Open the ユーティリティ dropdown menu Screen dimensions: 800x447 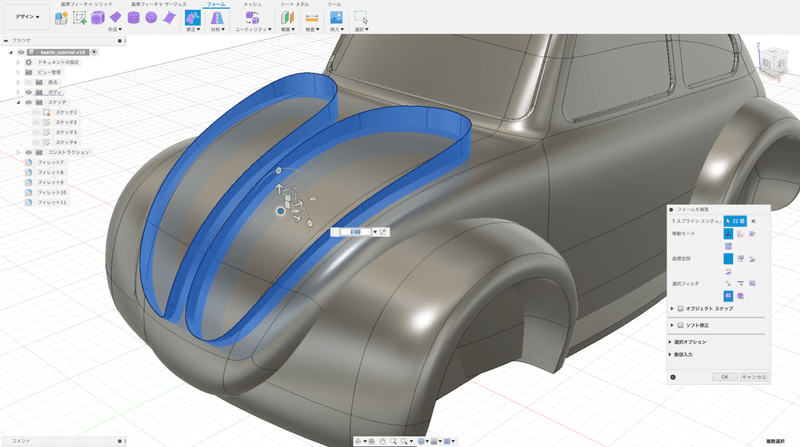tap(254, 30)
